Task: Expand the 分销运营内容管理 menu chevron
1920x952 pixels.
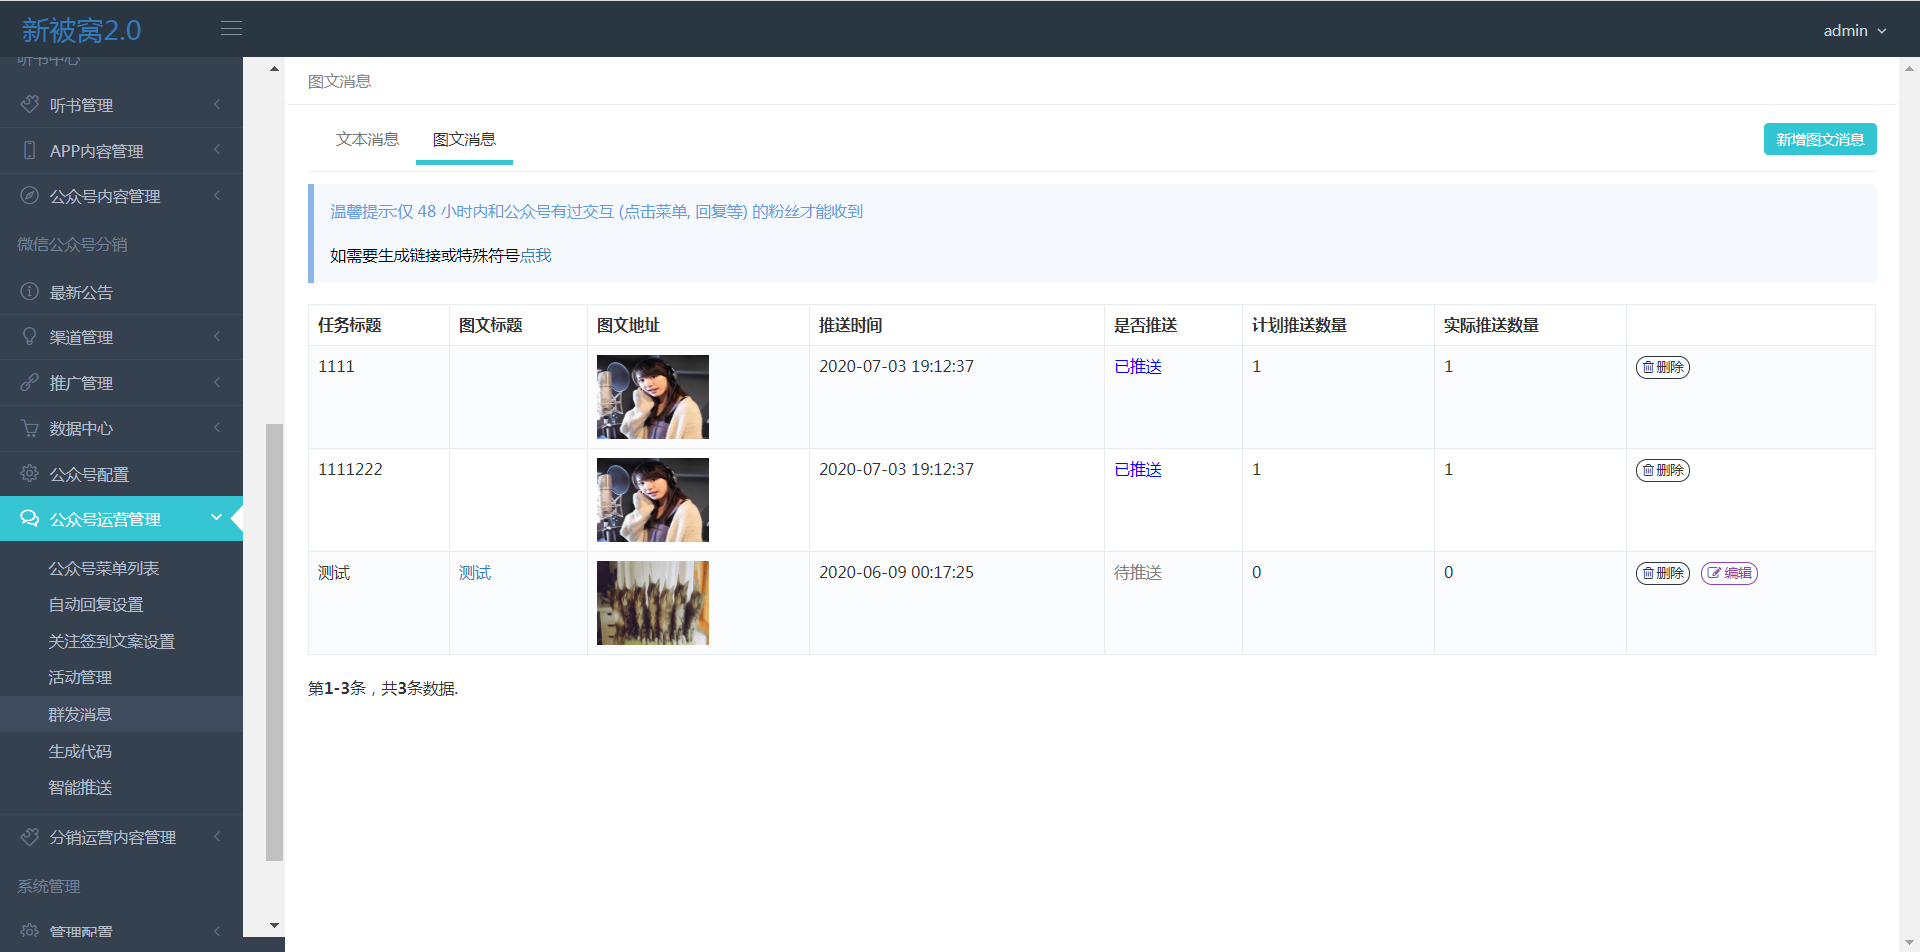Action: coord(217,836)
